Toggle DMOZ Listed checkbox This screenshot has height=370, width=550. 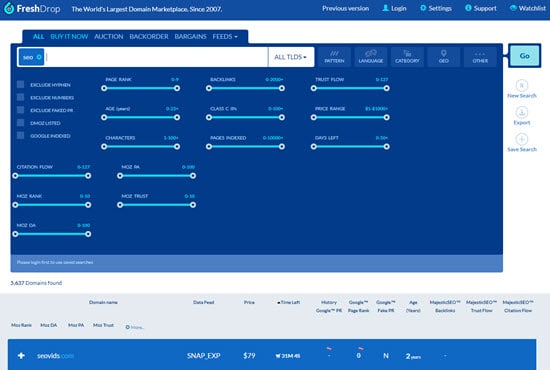tap(20, 123)
